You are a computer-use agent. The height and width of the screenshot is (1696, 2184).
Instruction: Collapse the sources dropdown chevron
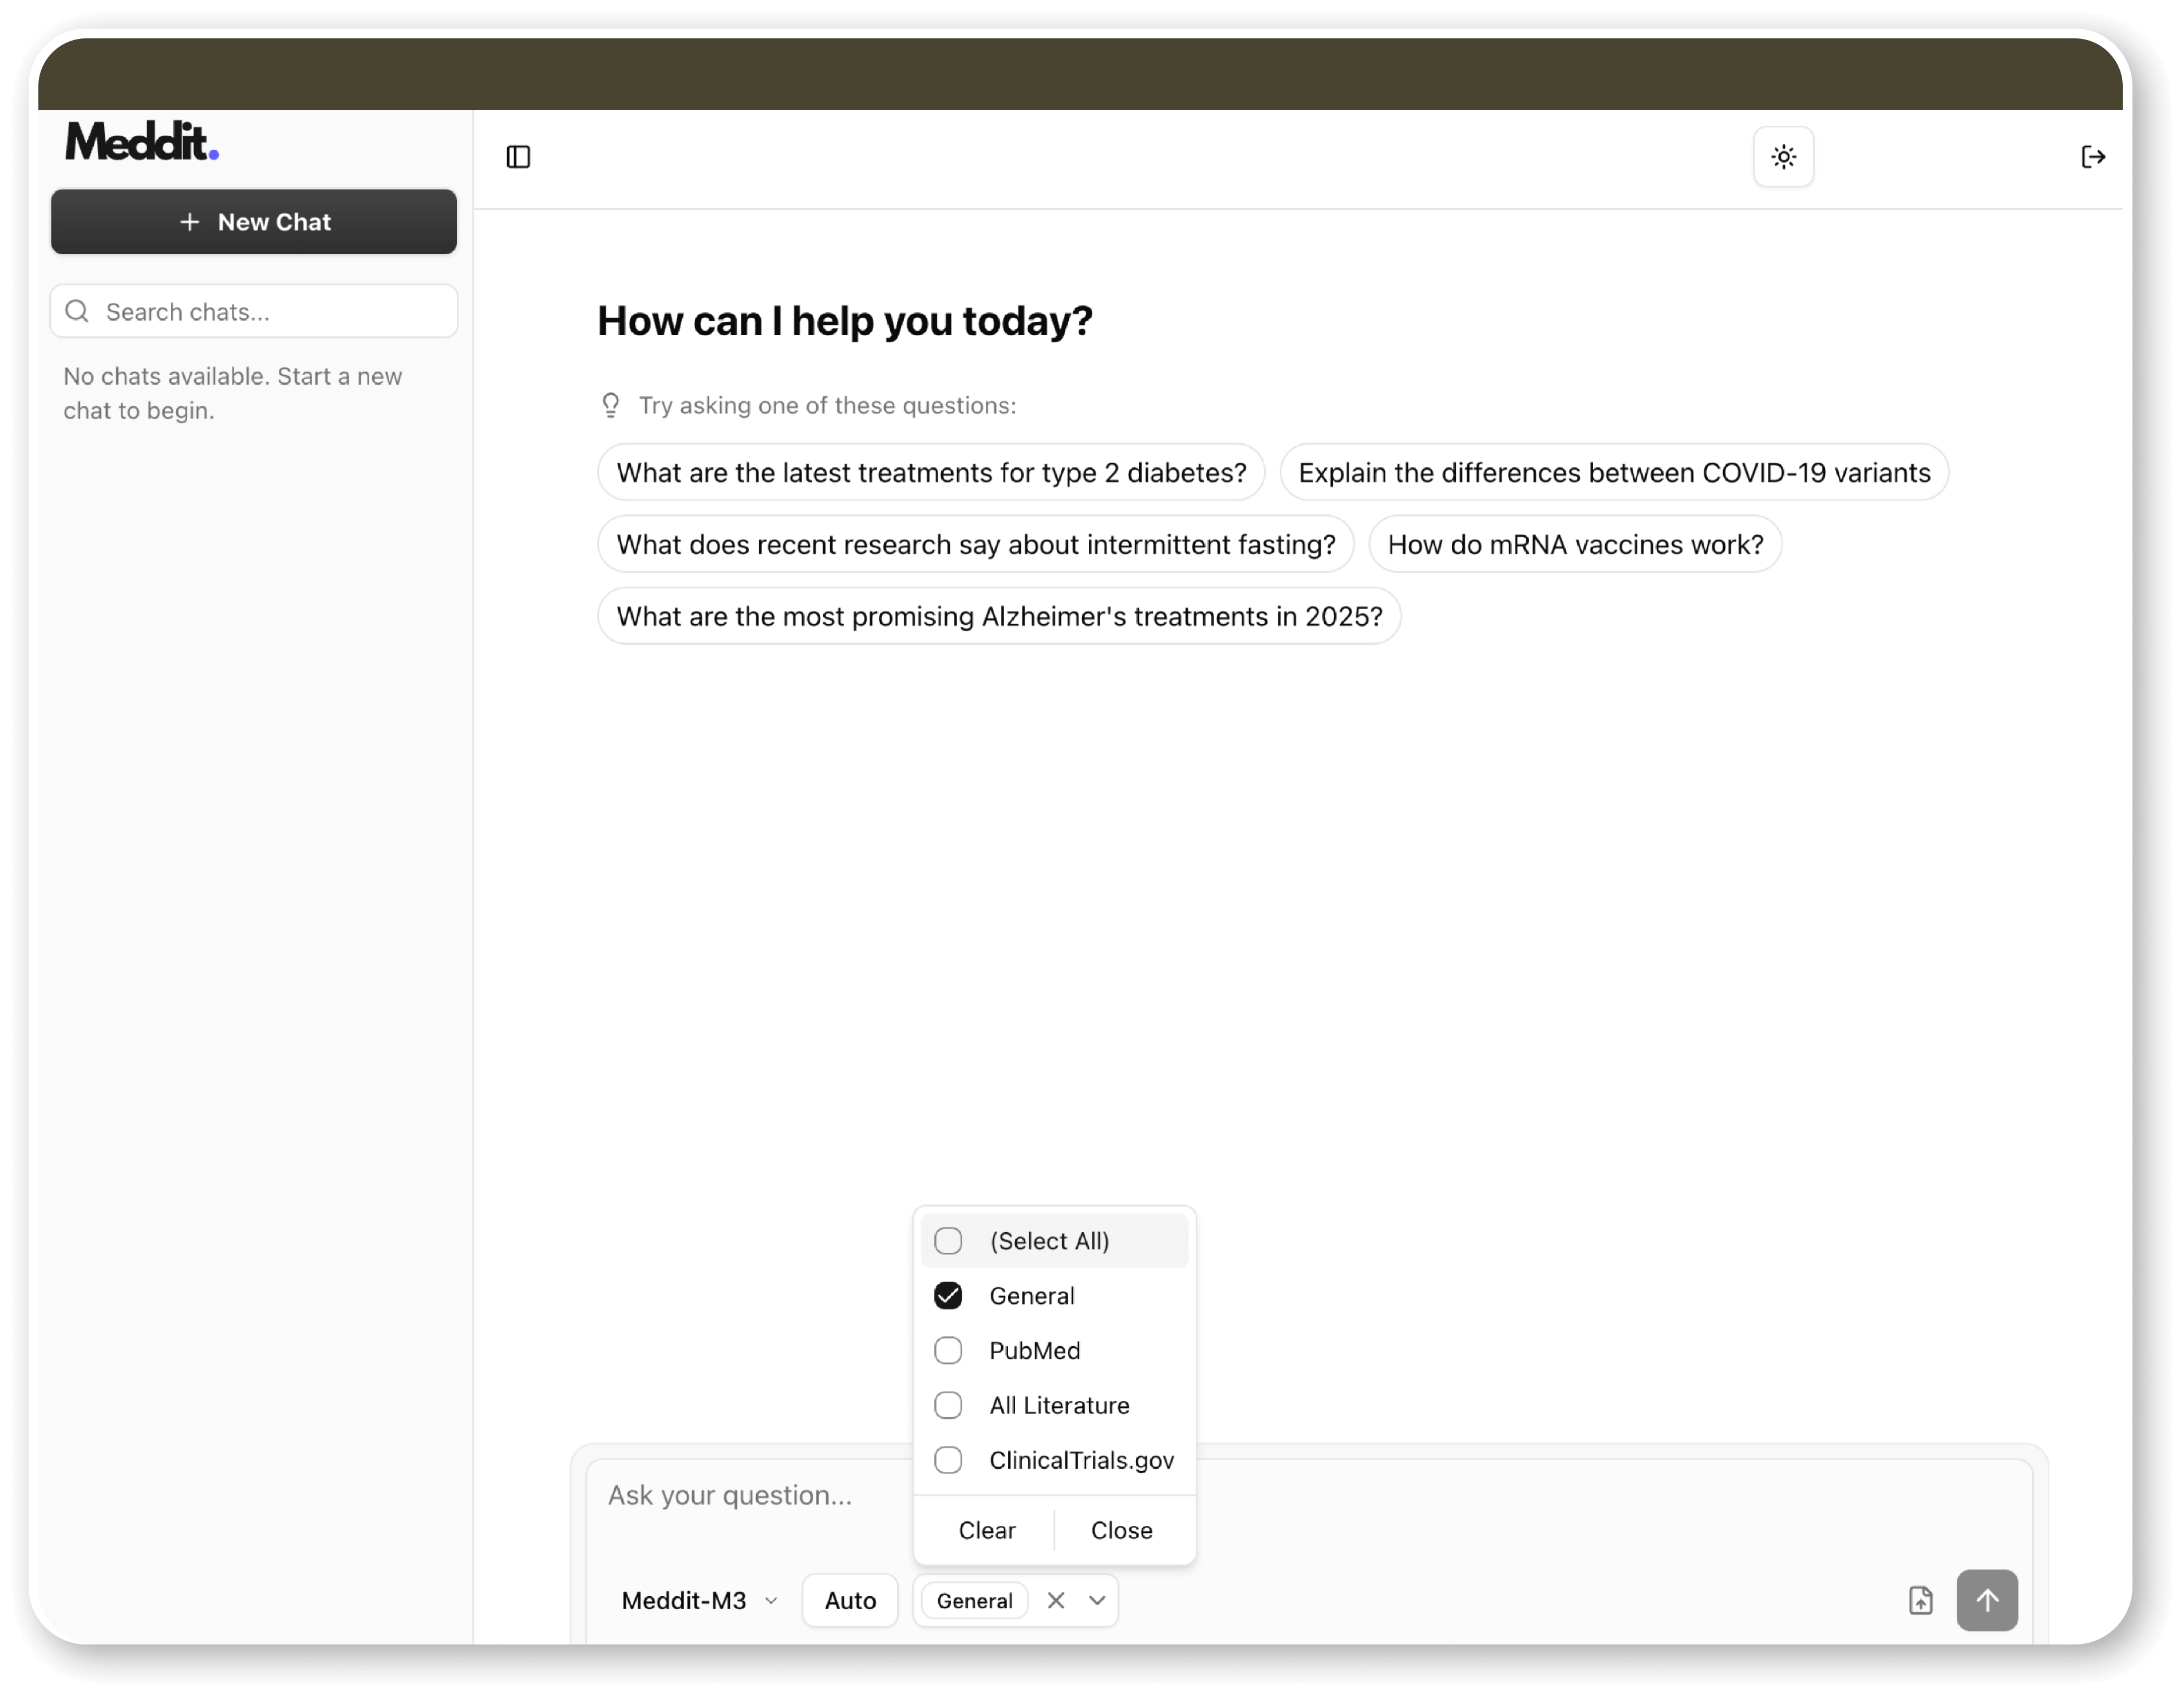1097,1600
